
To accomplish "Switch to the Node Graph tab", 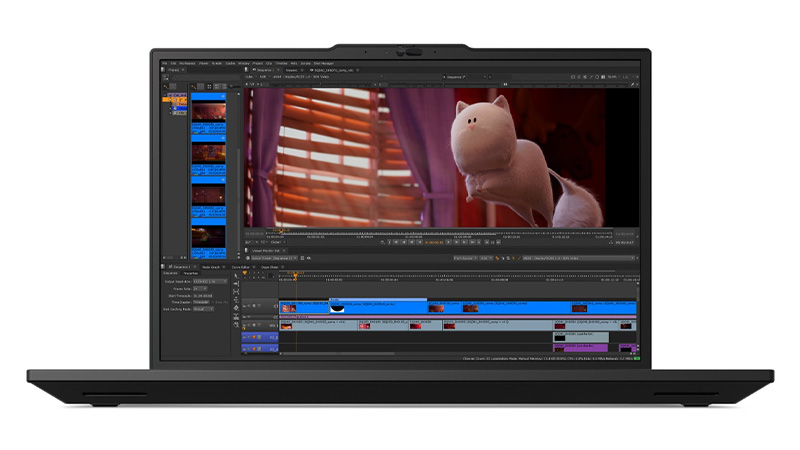I will pos(211,267).
